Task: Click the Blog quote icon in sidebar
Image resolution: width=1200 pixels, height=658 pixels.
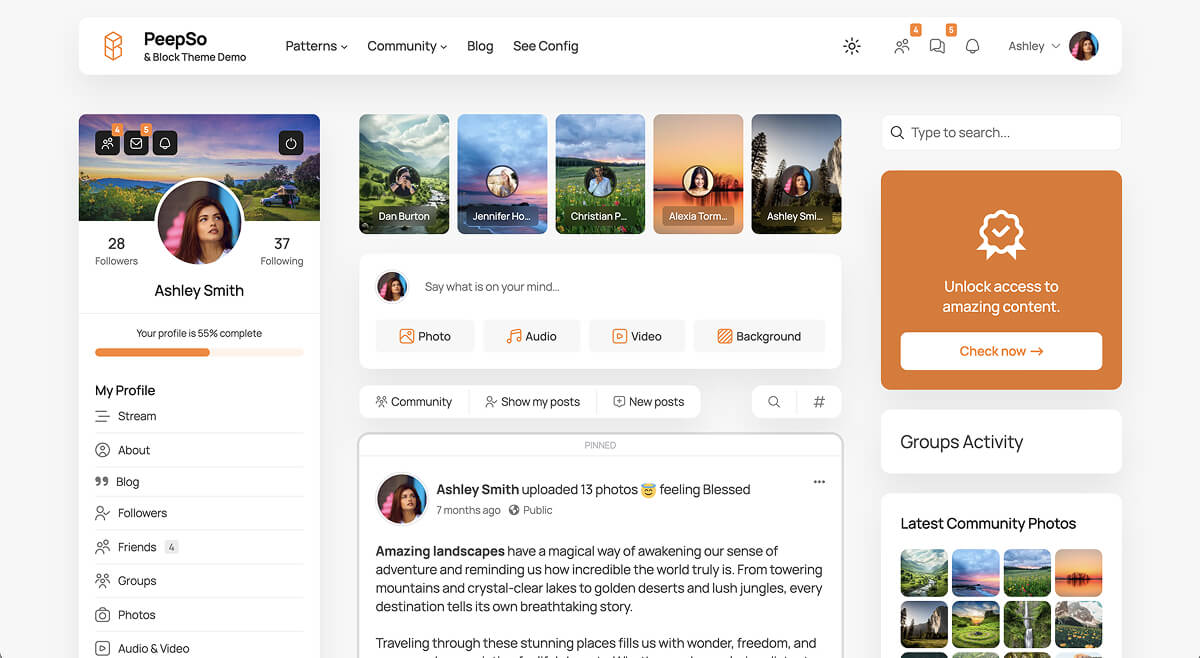Action: click(102, 482)
